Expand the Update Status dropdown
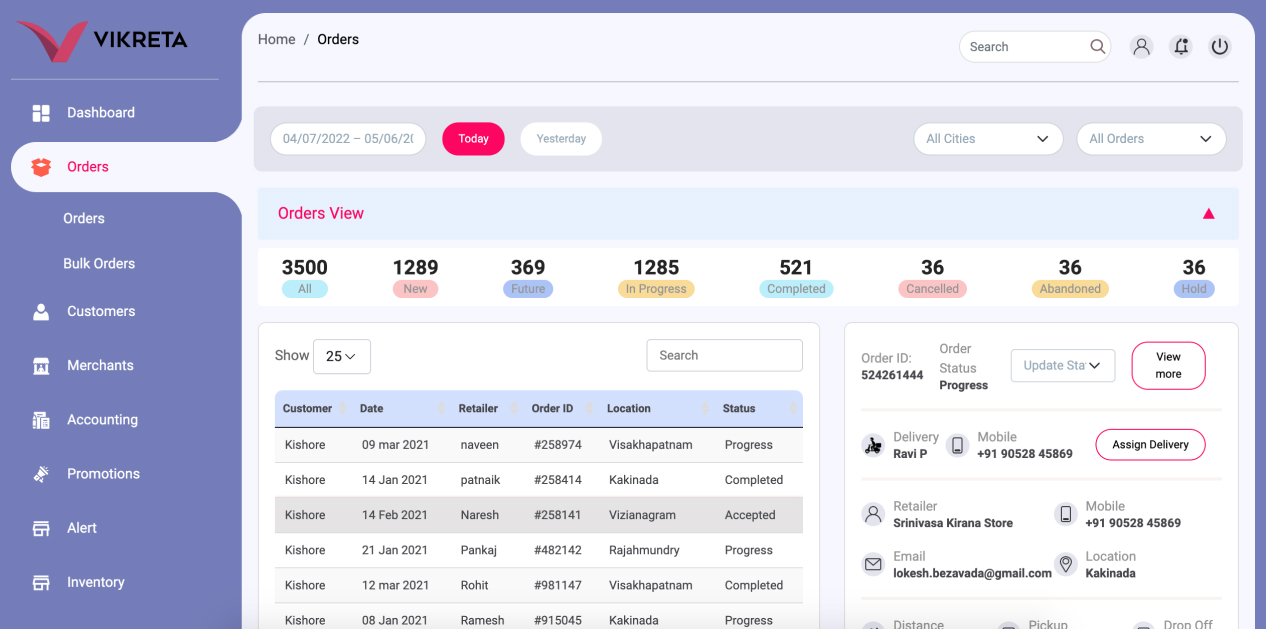The image size is (1266, 629). (x=1062, y=366)
